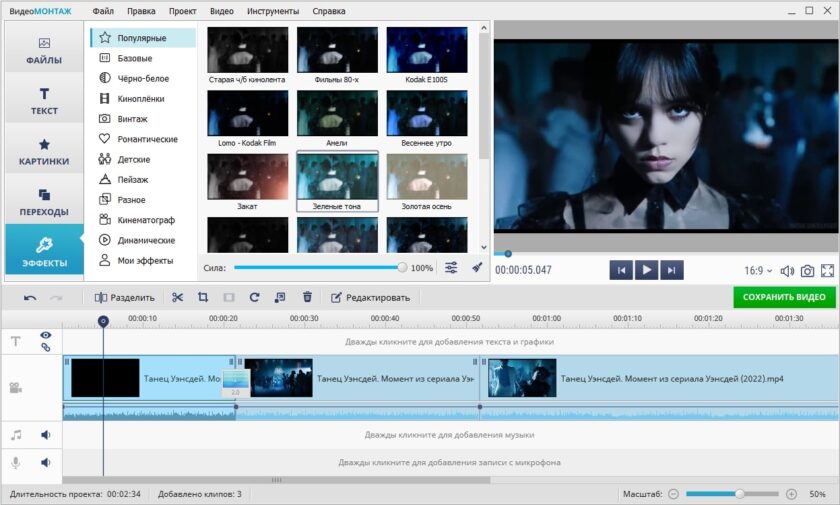Take a snapshot with the camera icon
The width and height of the screenshot is (840, 505).
(x=807, y=270)
